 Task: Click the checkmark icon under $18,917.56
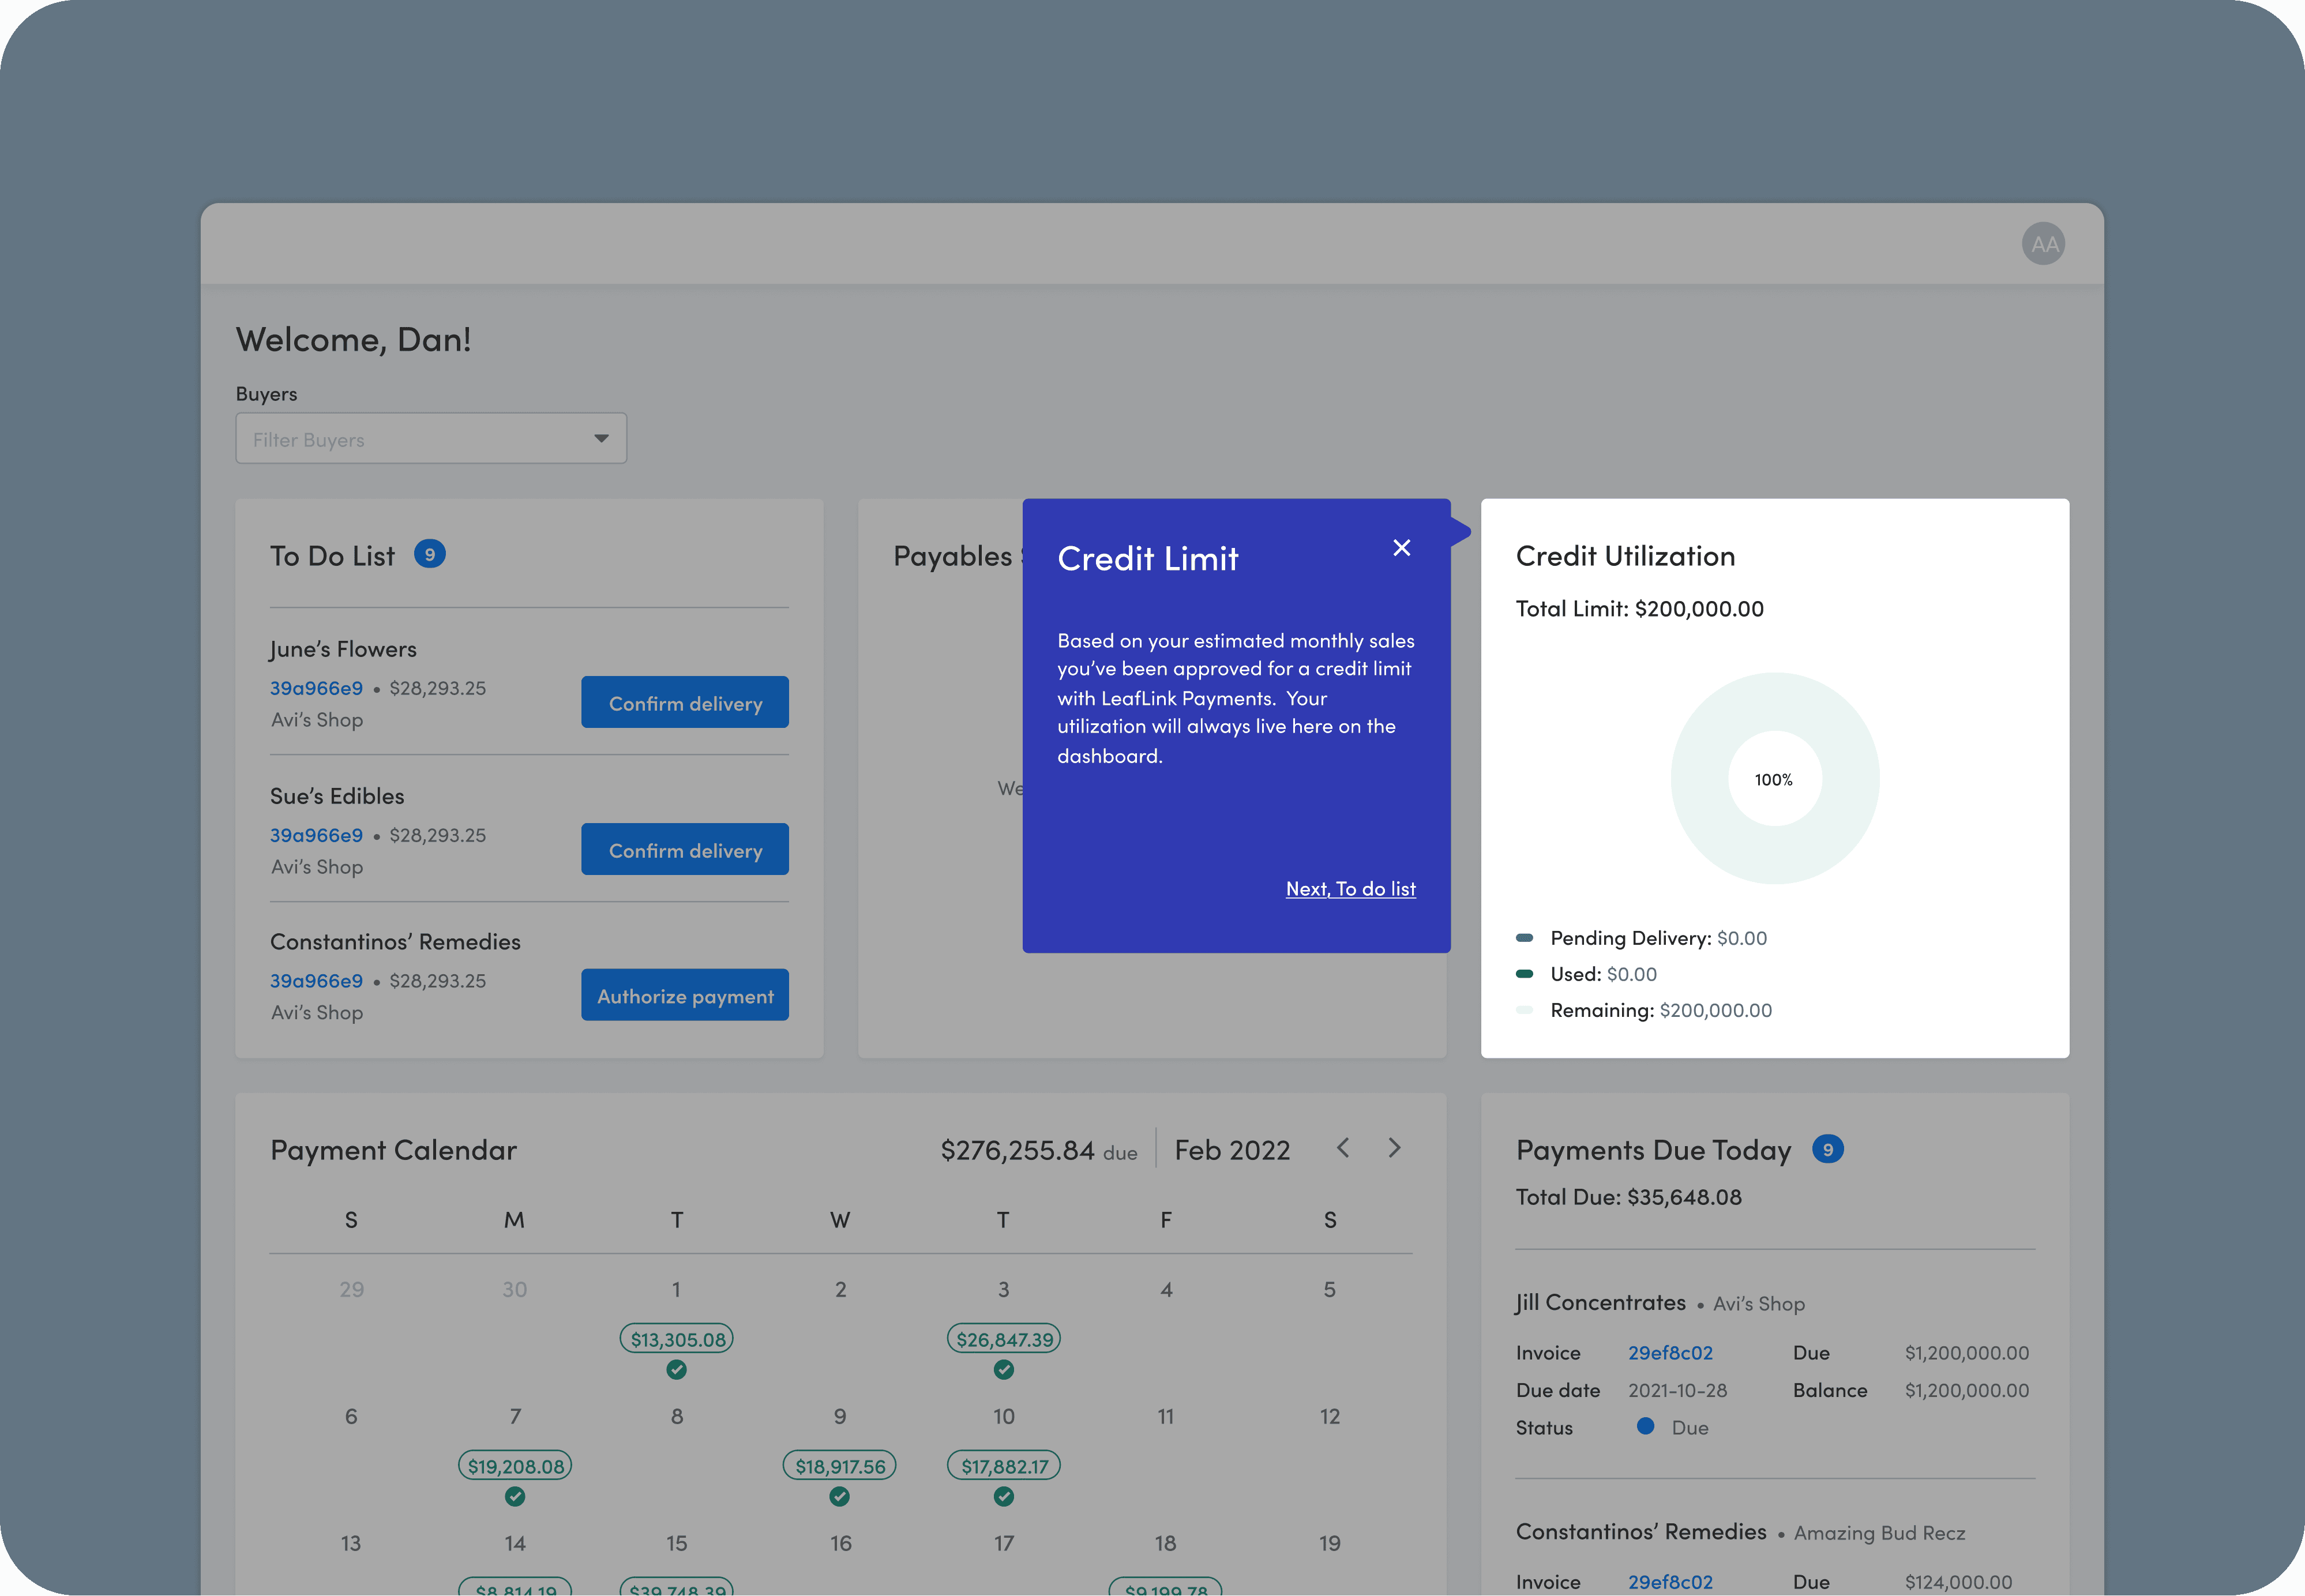[840, 1497]
